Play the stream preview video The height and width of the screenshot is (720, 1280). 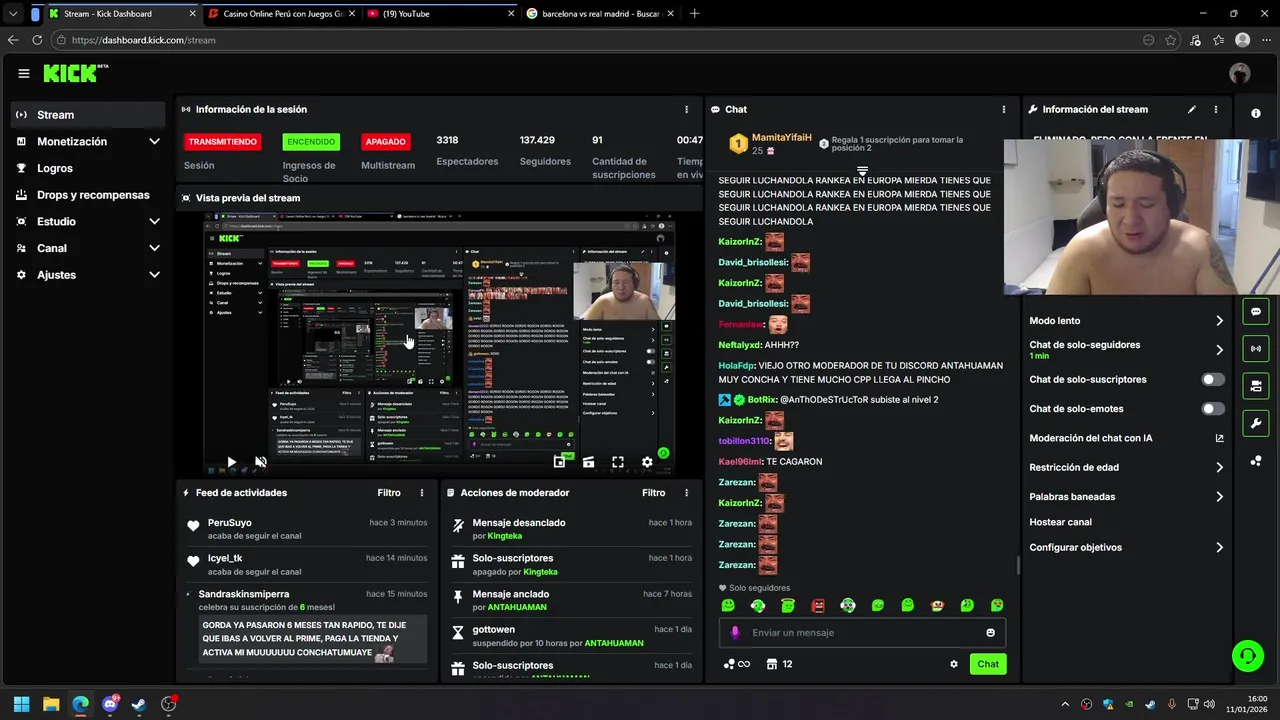coord(231,462)
